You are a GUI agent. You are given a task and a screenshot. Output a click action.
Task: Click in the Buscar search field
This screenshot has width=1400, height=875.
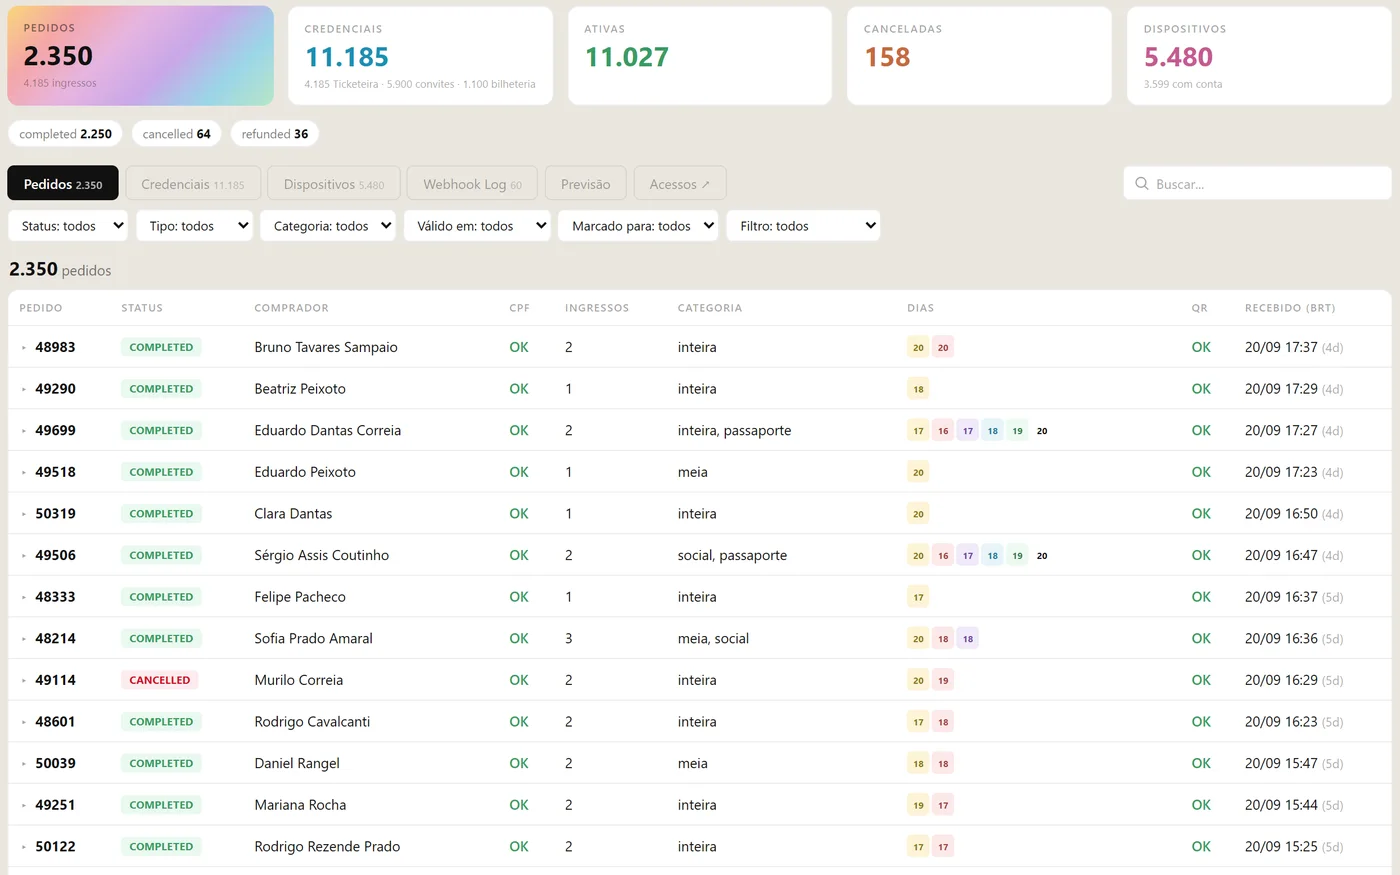coord(1257,184)
